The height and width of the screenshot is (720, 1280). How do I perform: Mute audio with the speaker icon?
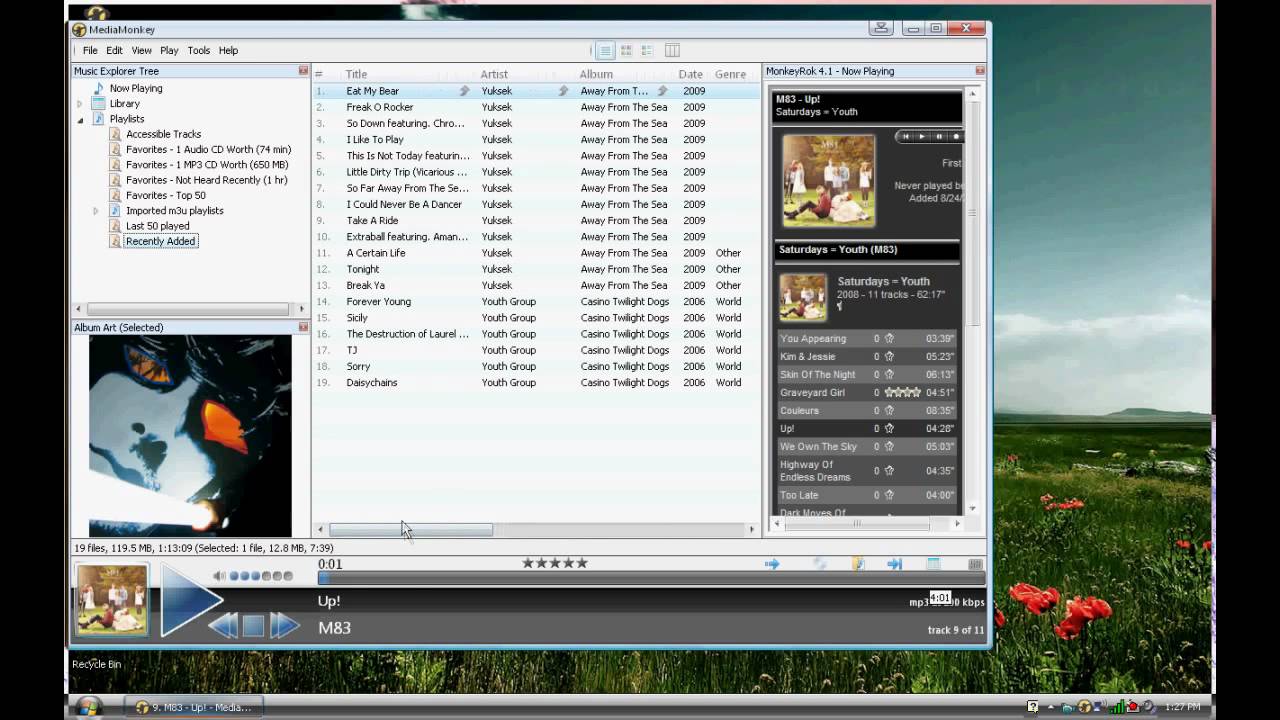219,576
